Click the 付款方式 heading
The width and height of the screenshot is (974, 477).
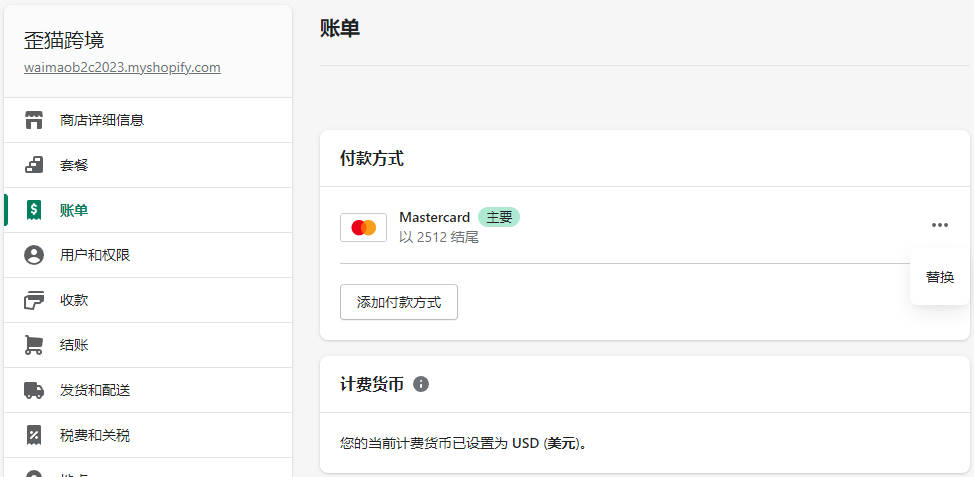[x=371, y=158]
